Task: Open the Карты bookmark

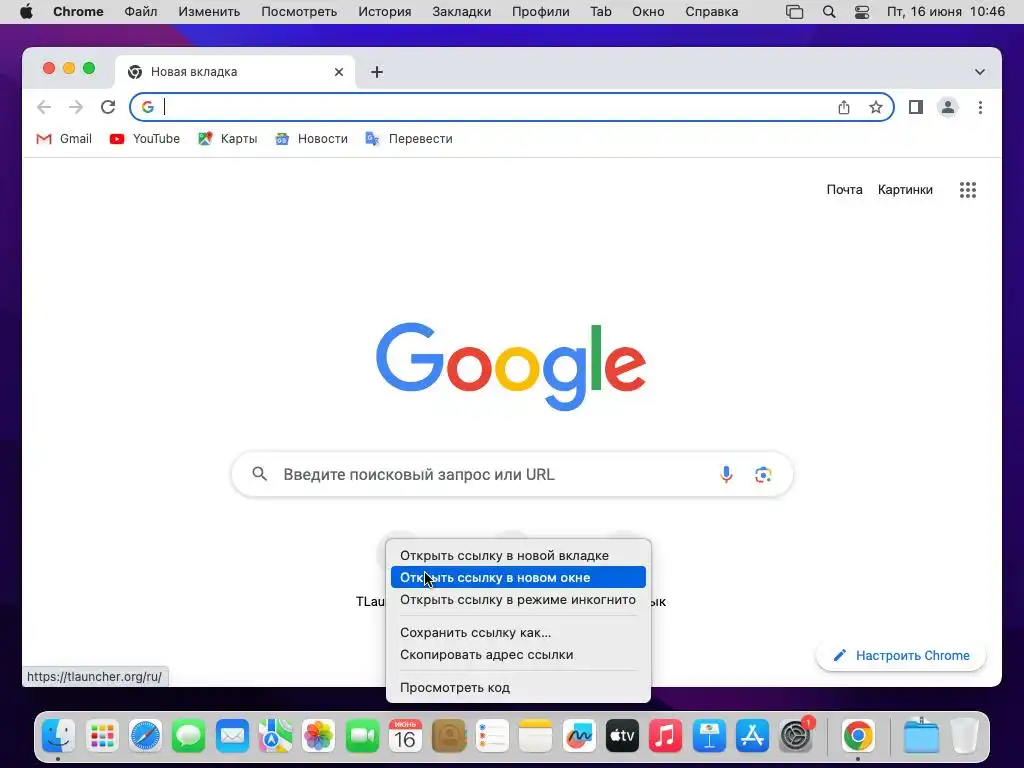Action: 227,138
